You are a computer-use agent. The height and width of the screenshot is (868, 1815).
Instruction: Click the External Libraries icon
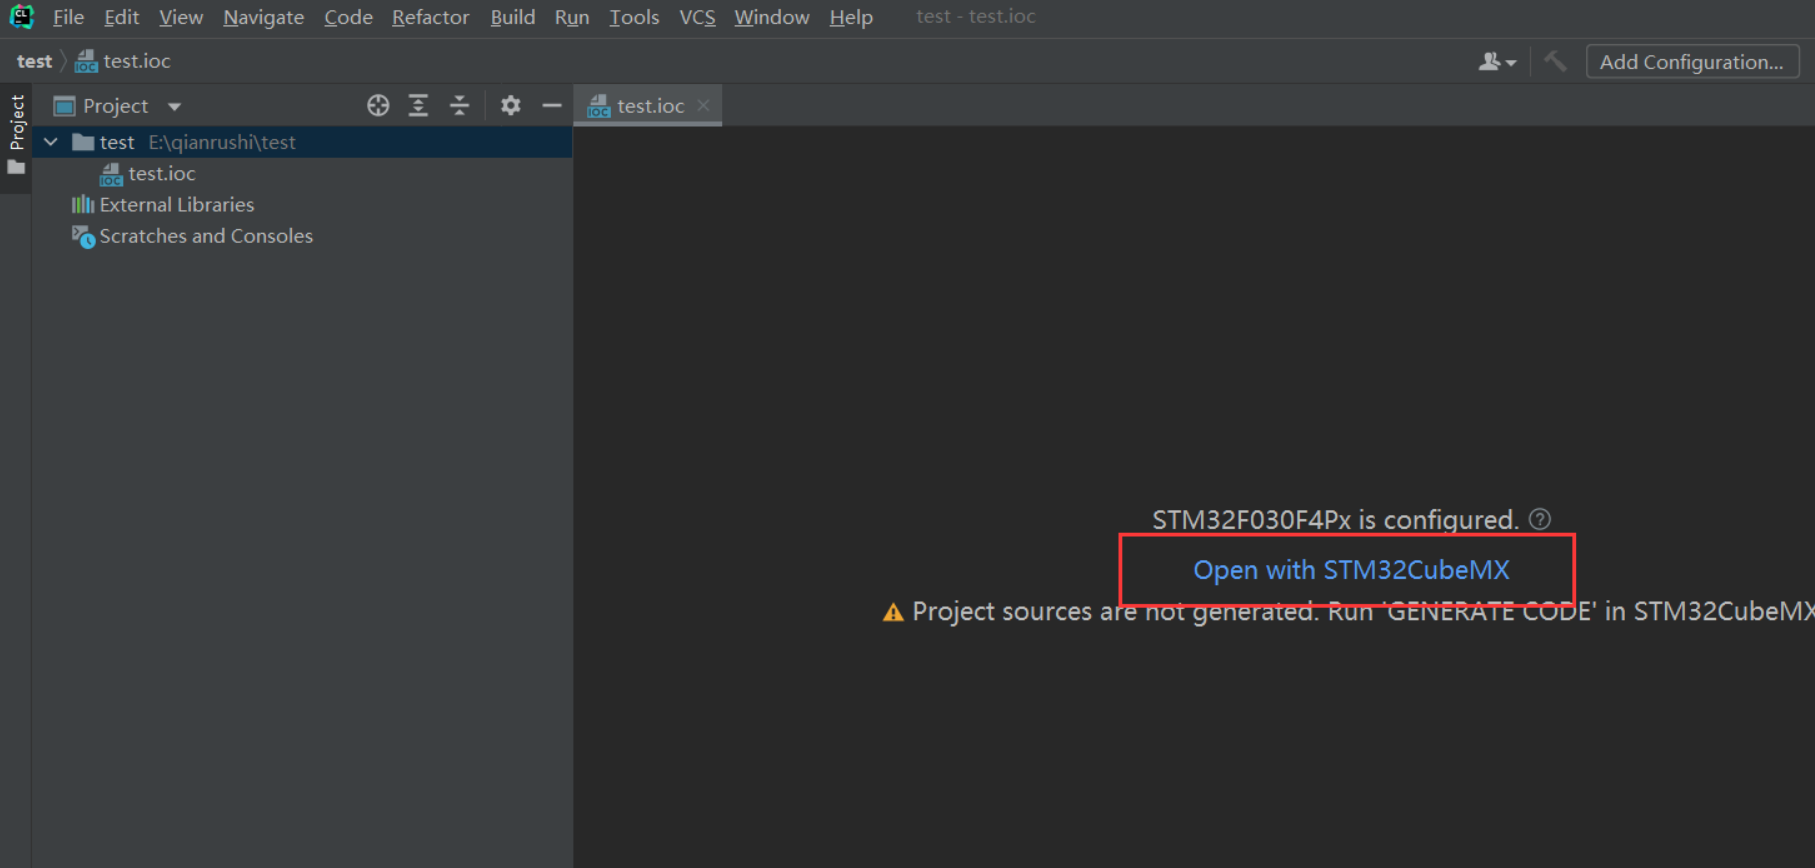(82, 204)
